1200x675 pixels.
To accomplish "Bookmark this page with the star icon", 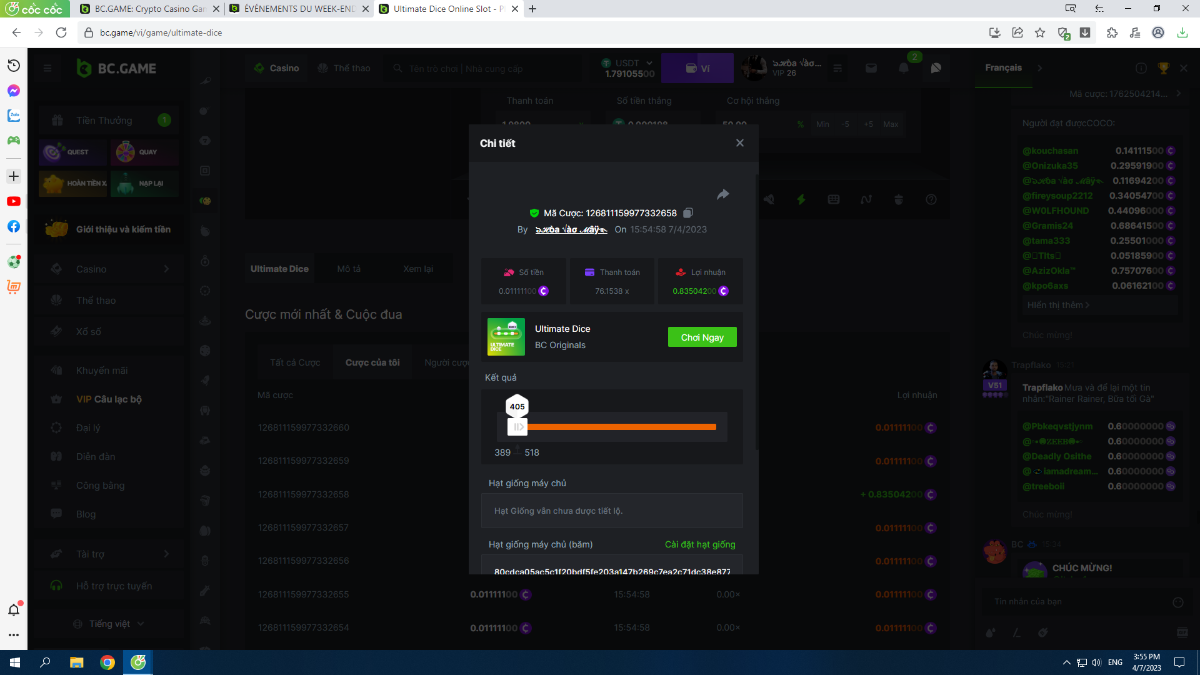I will coord(1040,32).
